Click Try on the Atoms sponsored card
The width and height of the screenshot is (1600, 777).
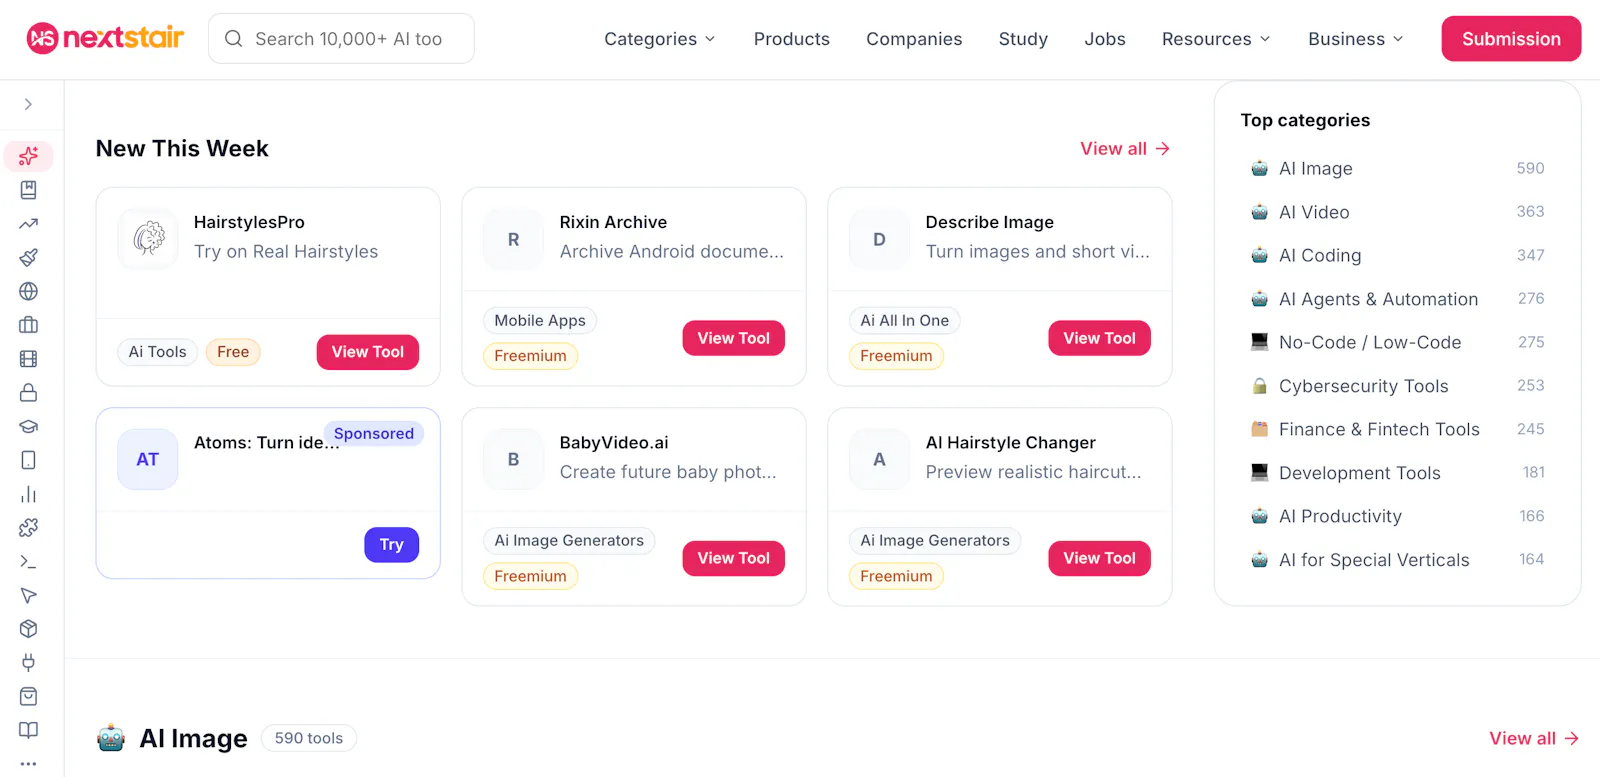pos(392,545)
